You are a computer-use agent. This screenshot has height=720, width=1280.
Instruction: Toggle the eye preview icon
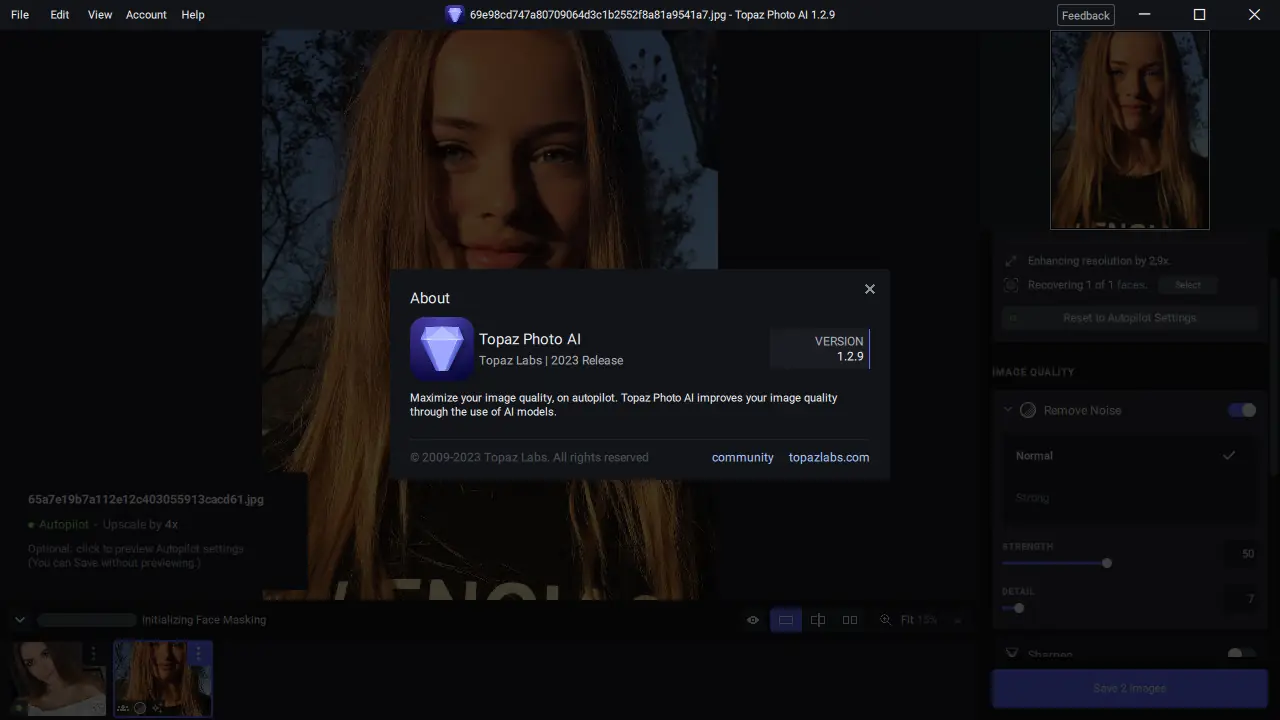753,620
